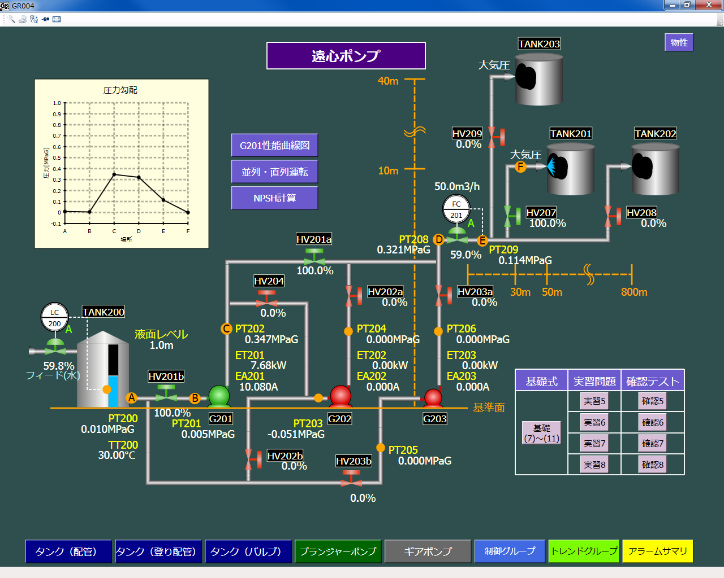Click the NPSH計算 button
The height and width of the screenshot is (578, 724).
274,197
